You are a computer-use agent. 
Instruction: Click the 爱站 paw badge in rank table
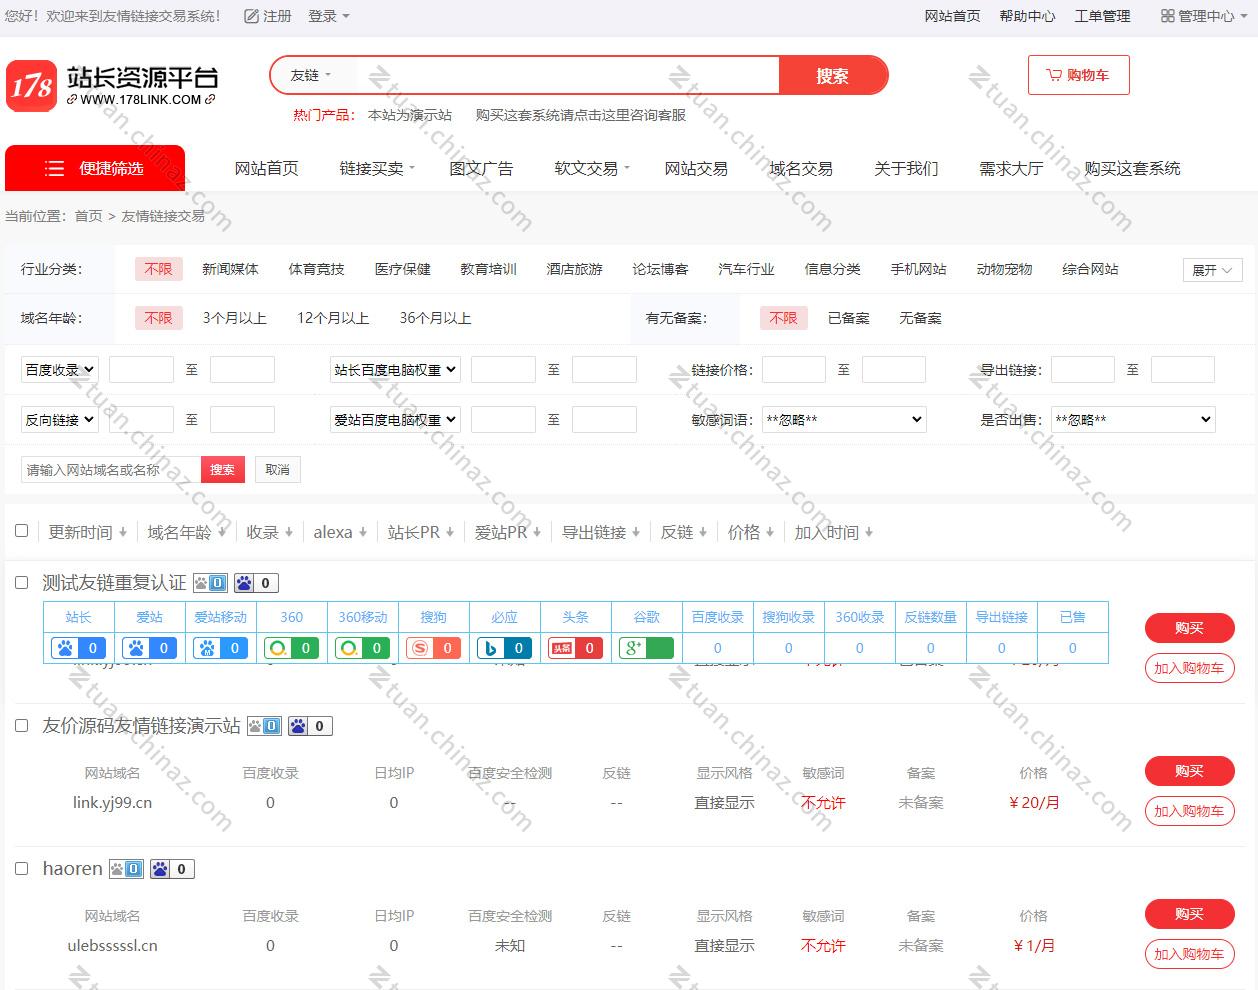[150, 648]
